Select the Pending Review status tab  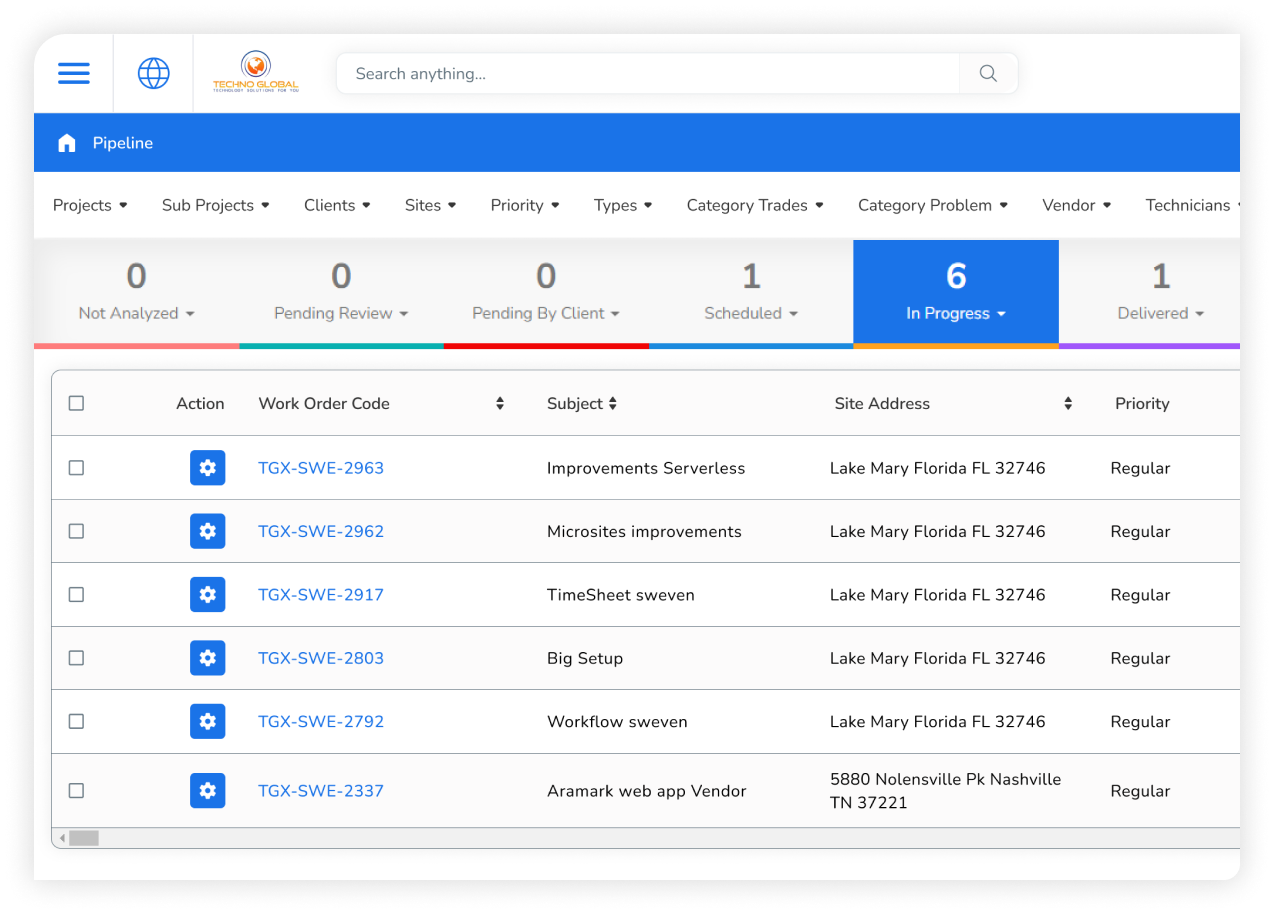click(341, 292)
